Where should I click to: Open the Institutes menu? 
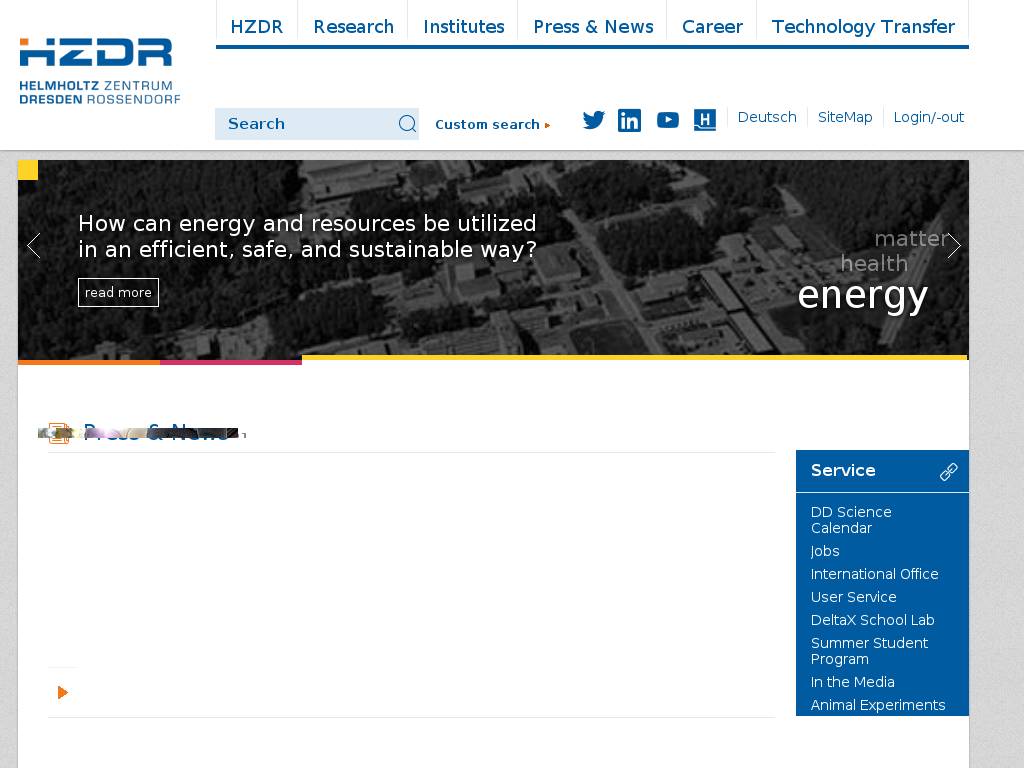463,27
